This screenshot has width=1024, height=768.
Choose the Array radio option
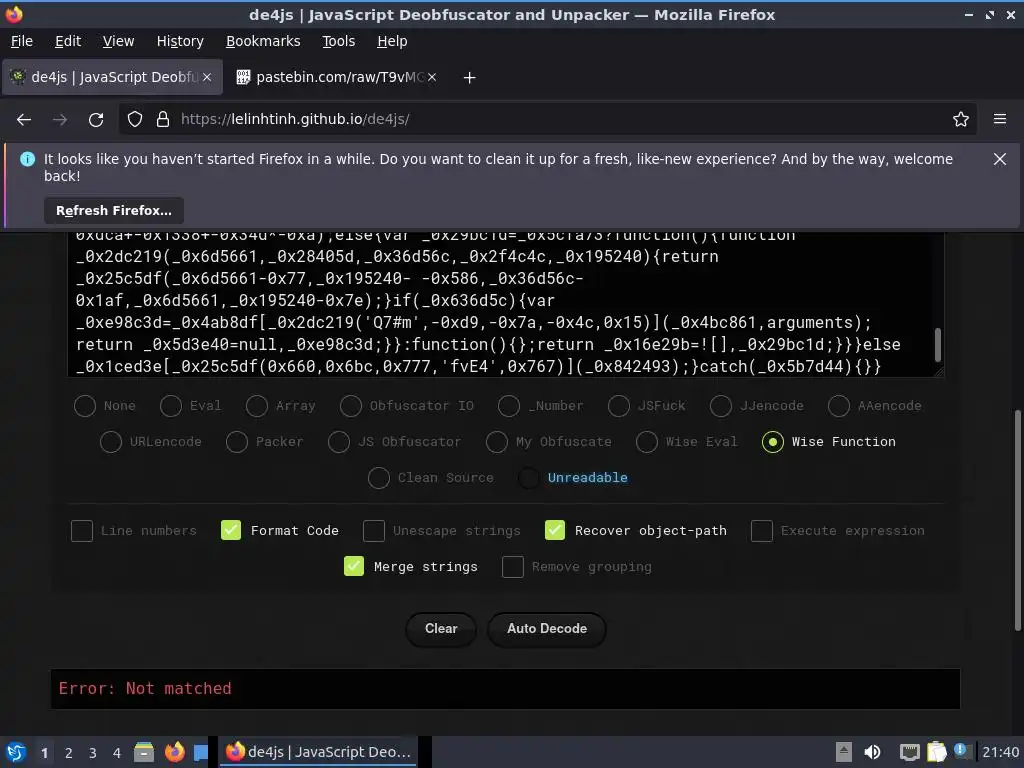(257, 406)
